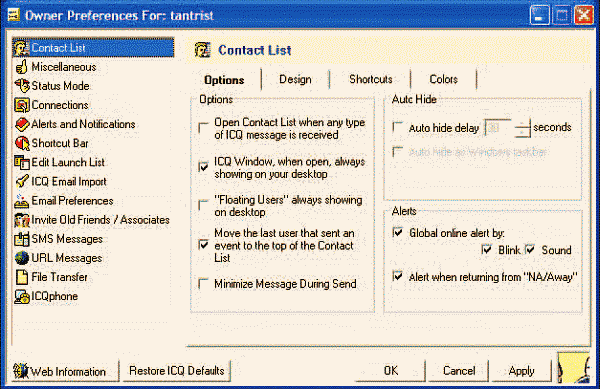Switch to the Design tab

pos(295,80)
